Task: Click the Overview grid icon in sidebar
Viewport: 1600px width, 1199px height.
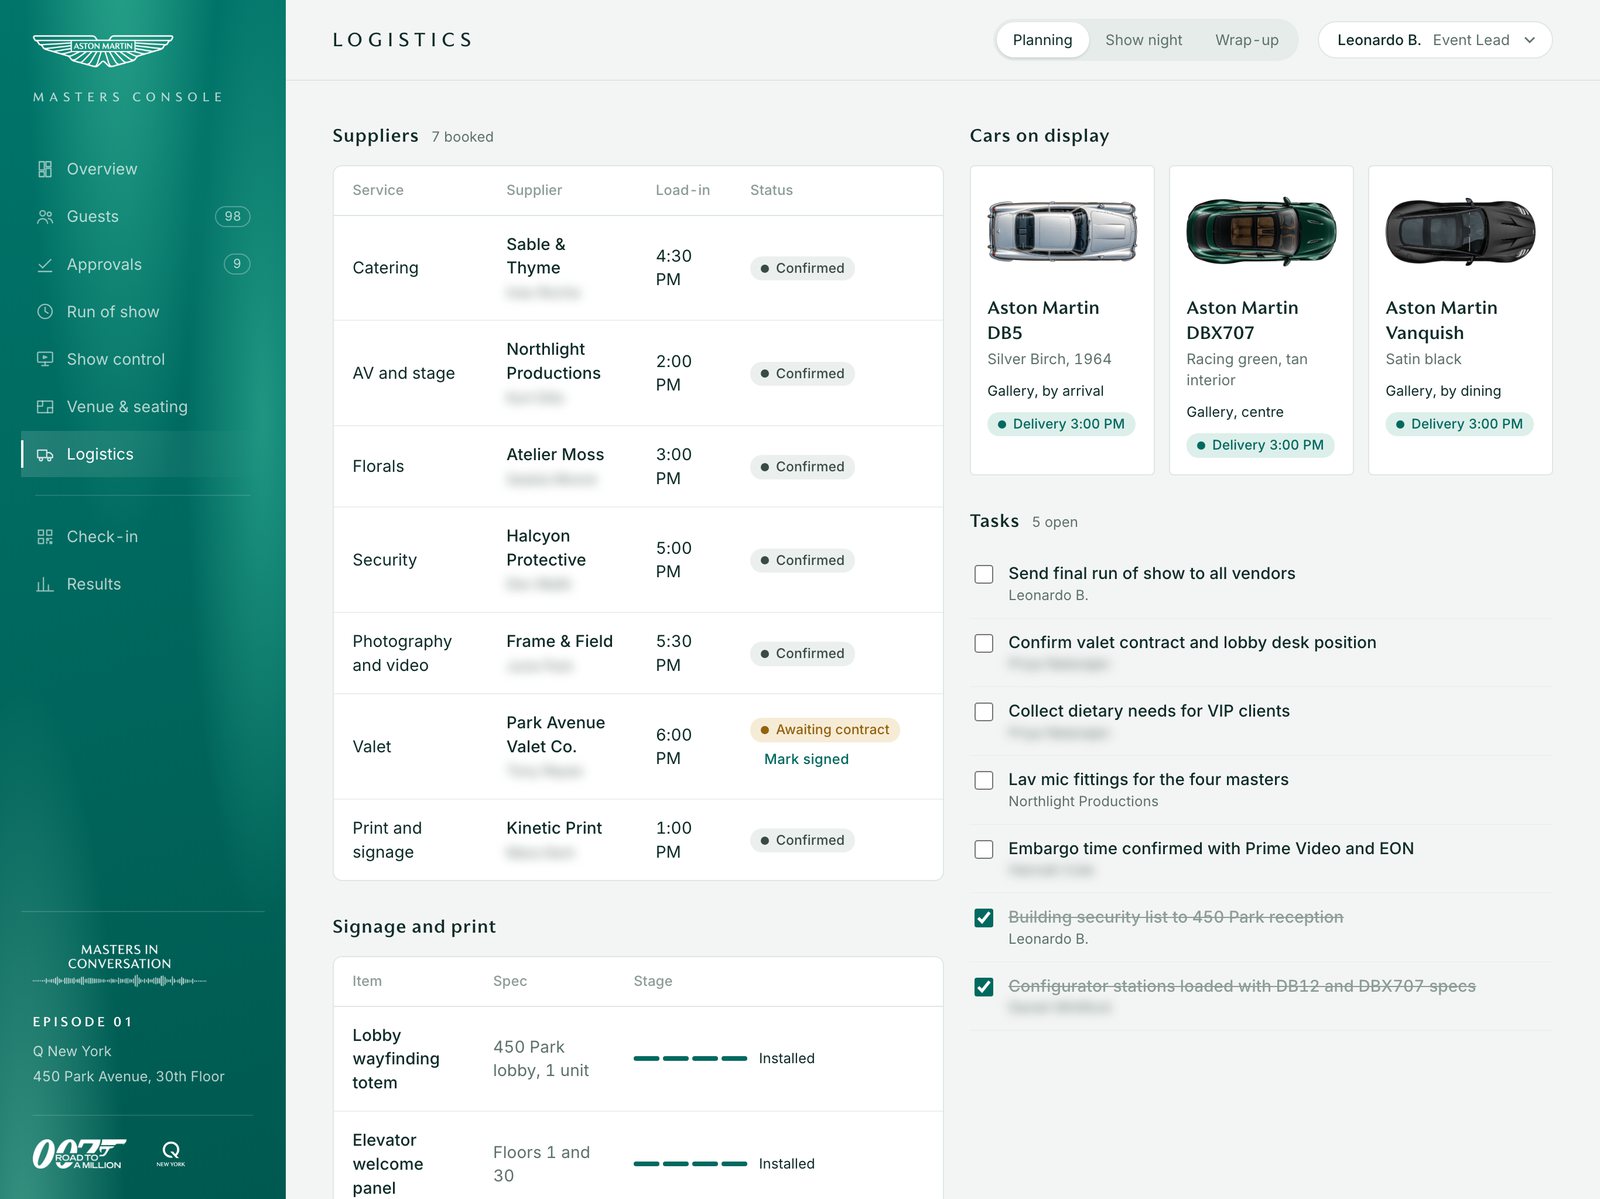Action: tap(45, 169)
